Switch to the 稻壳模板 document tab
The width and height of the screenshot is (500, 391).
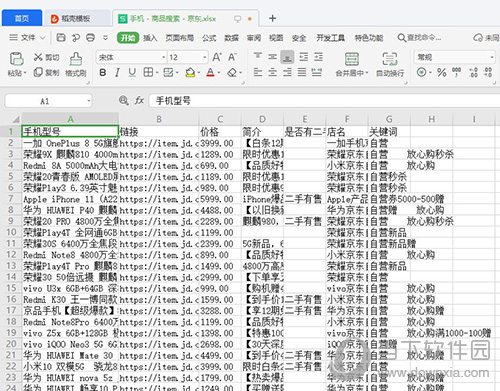click(x=77, y=18)
